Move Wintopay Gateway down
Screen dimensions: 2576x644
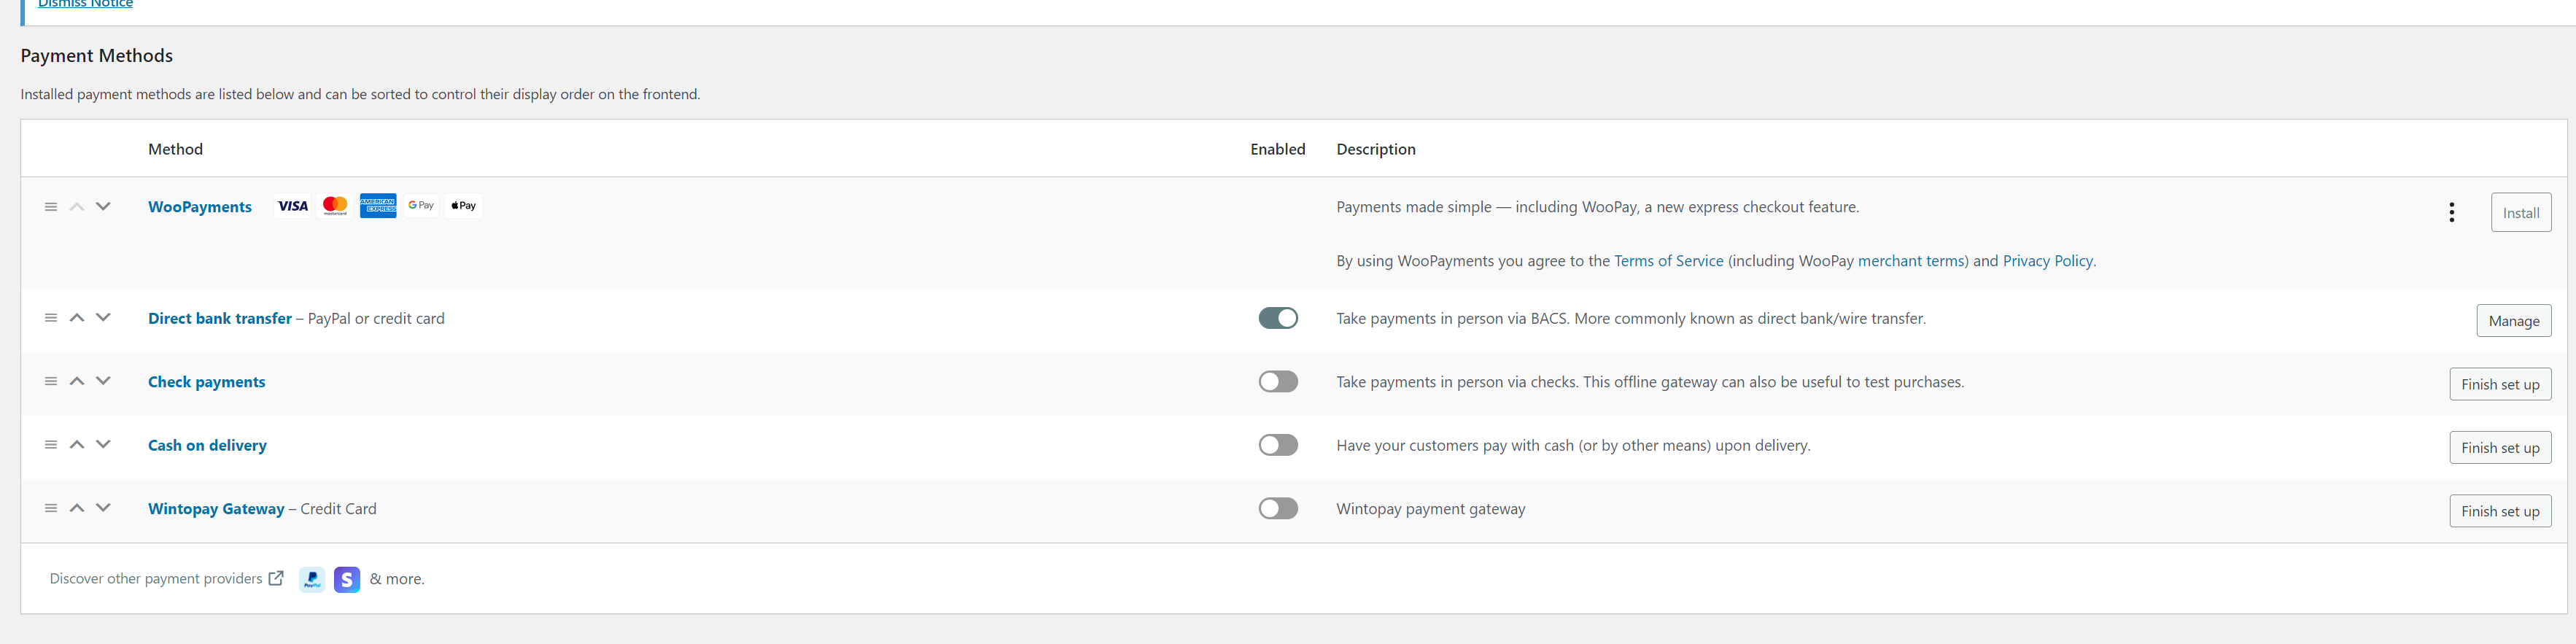pos(103,508)
